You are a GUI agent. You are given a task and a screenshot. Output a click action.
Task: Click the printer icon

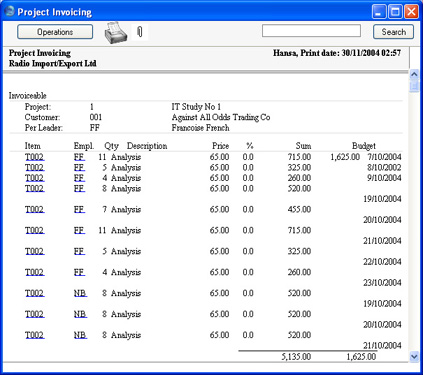click(x=116, y=33)
